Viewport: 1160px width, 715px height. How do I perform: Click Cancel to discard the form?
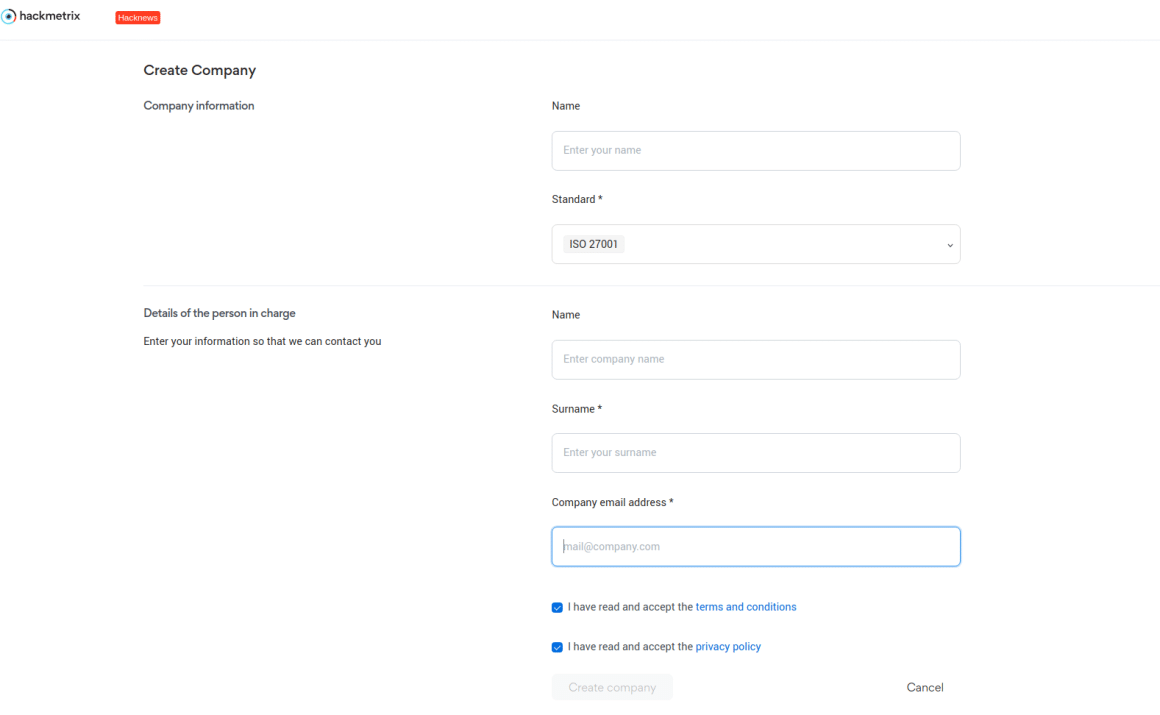tap(924, 687)
